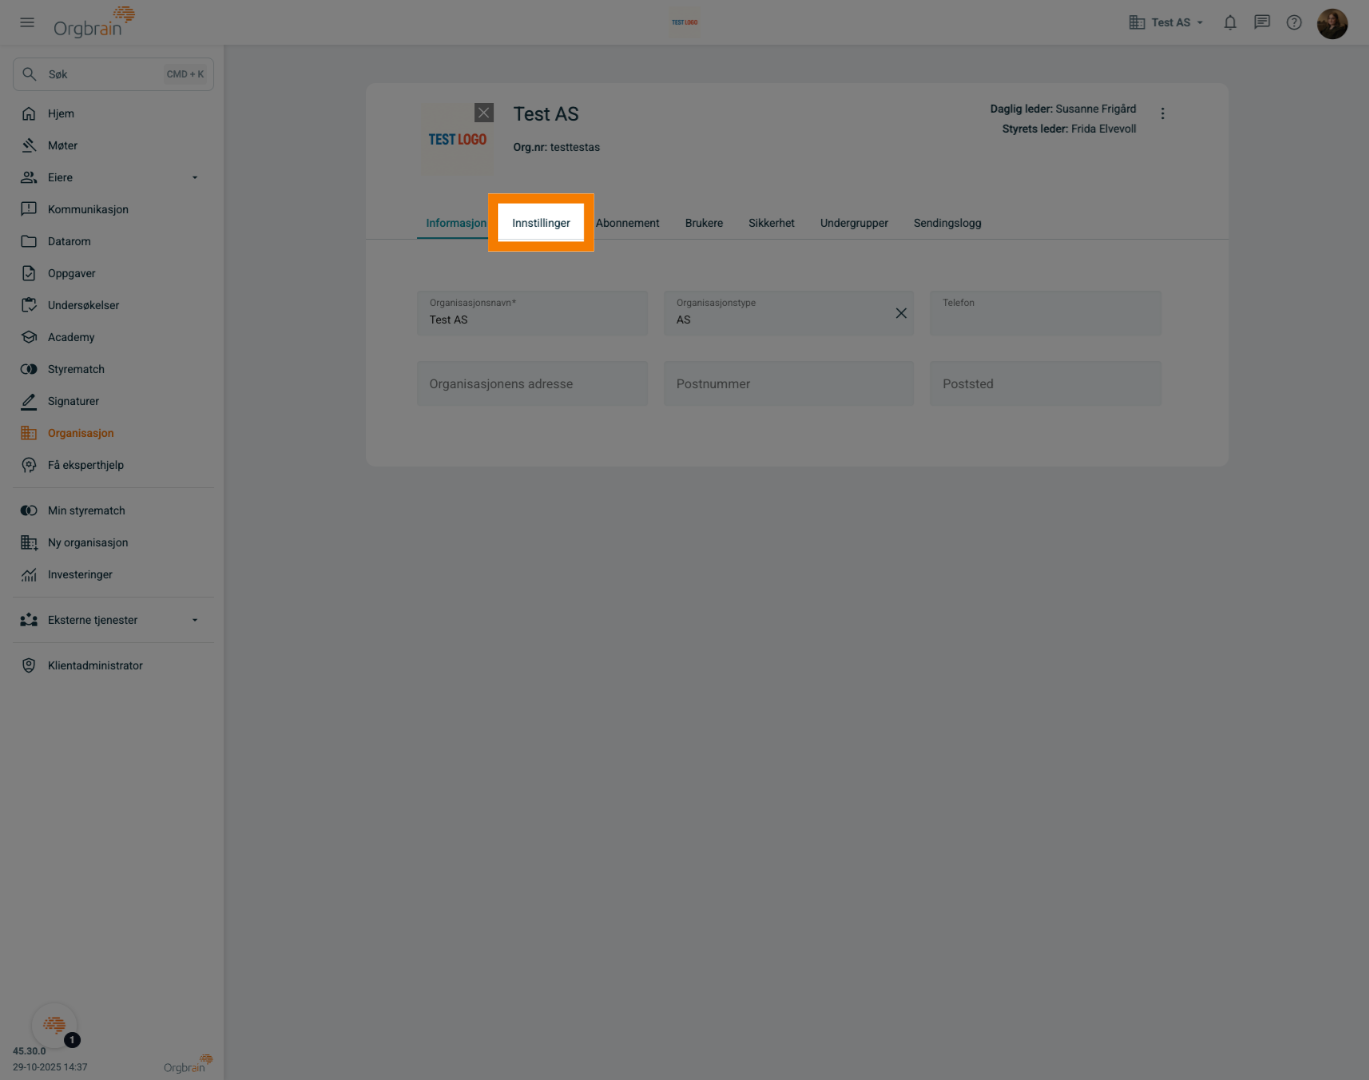Click Styrets leder Frida Elvevoll text
The width and height of the screenshot is (1369, 1080).
click(x=1069, y=129)
